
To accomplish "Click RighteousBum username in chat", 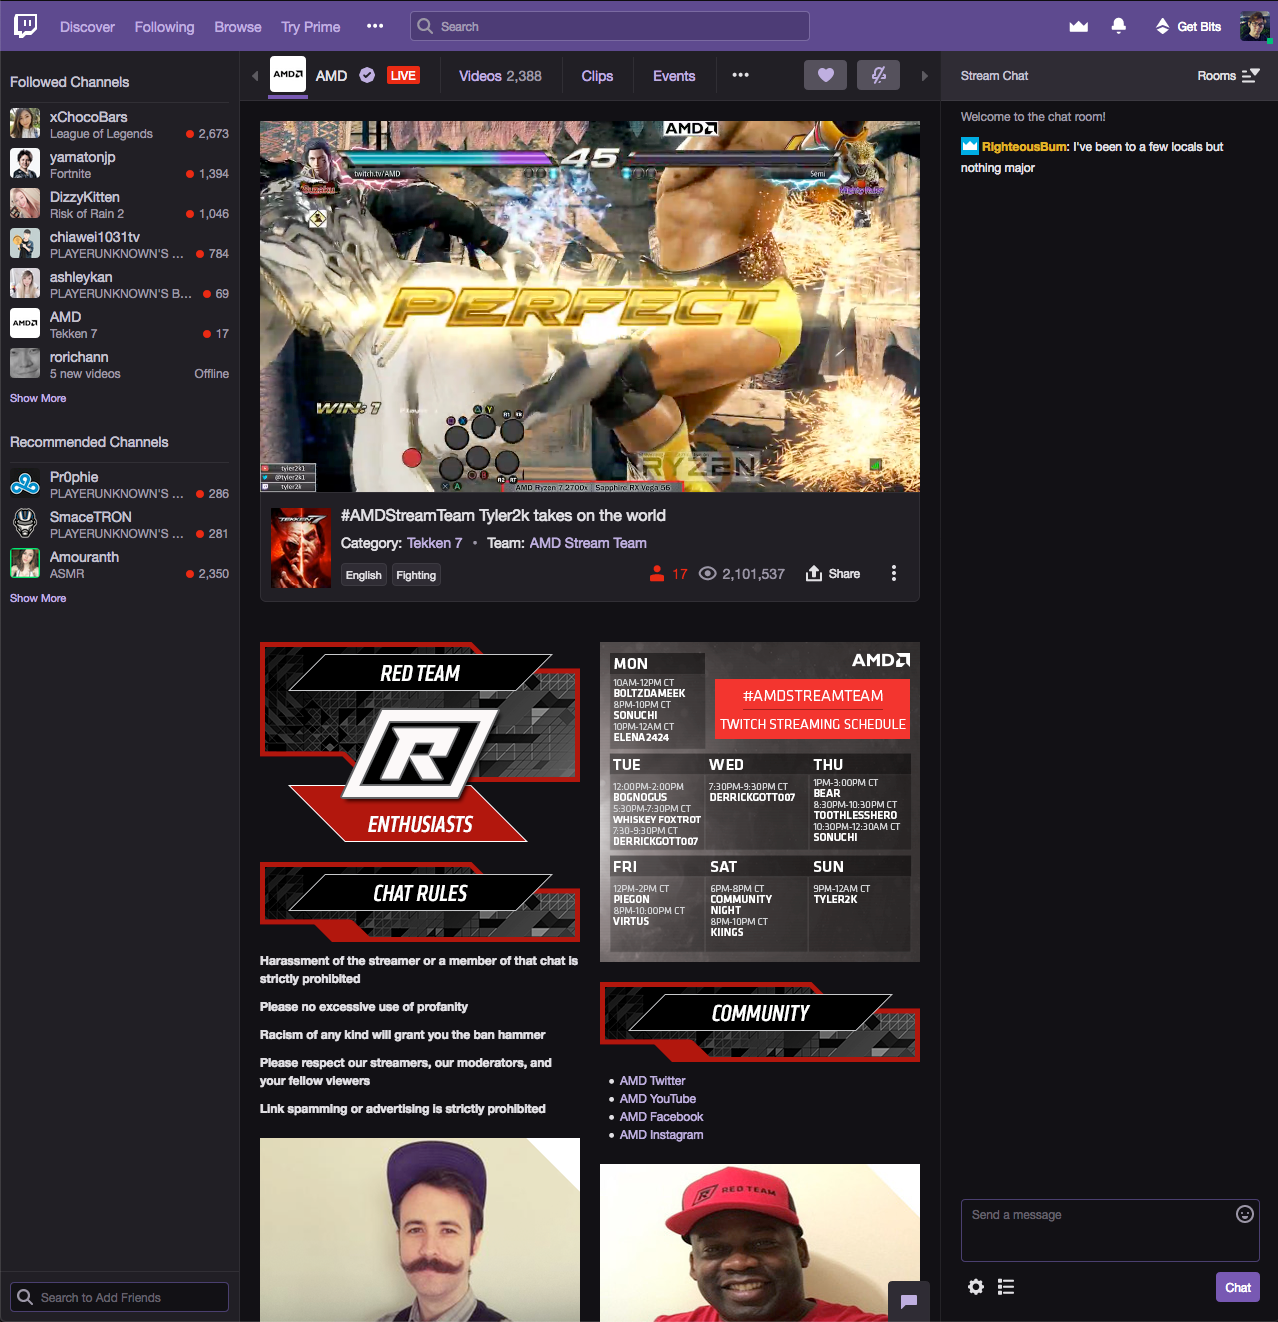I will point(1025,147).
